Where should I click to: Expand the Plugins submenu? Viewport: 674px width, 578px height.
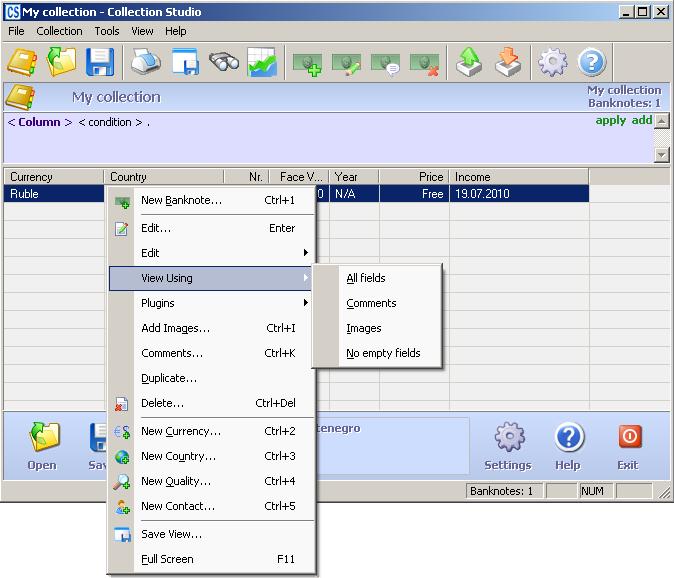(211, 303)
